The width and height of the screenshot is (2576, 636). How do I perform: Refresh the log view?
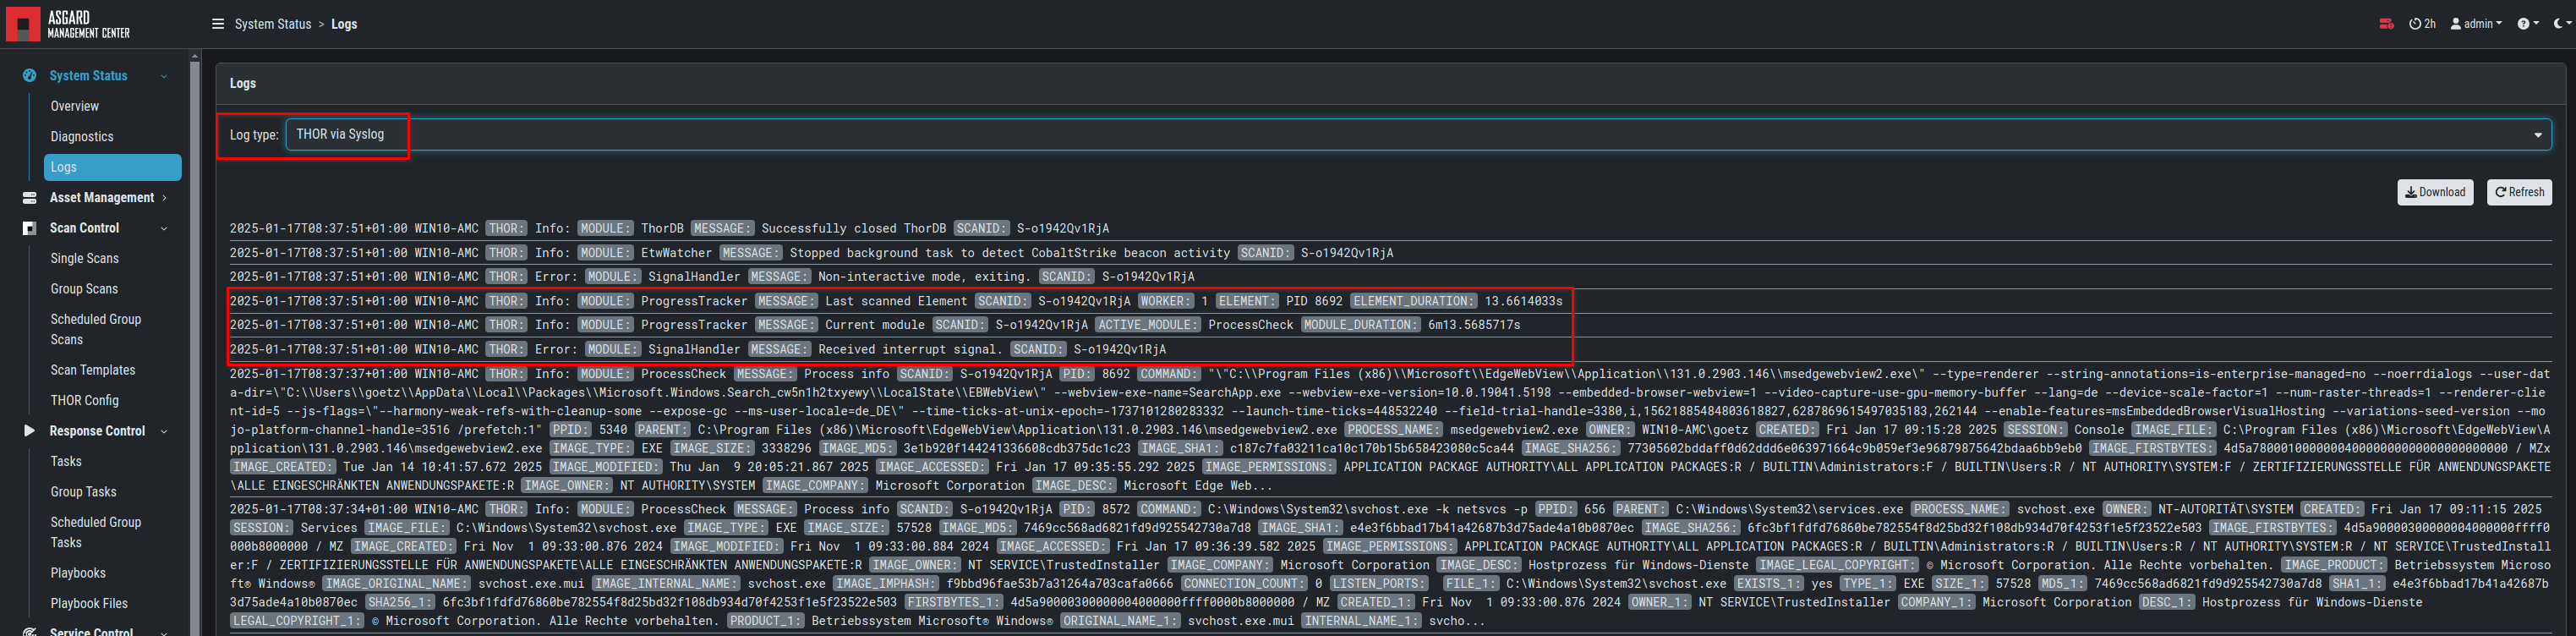2518,192
